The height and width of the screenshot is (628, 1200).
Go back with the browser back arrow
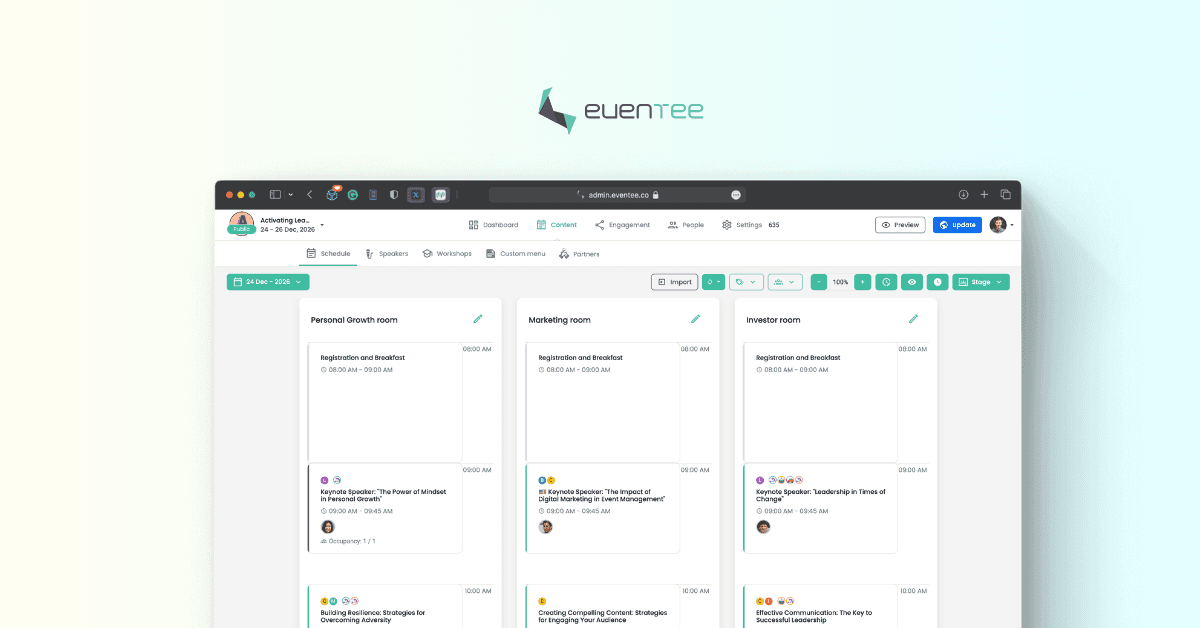(x=310, y=195)
